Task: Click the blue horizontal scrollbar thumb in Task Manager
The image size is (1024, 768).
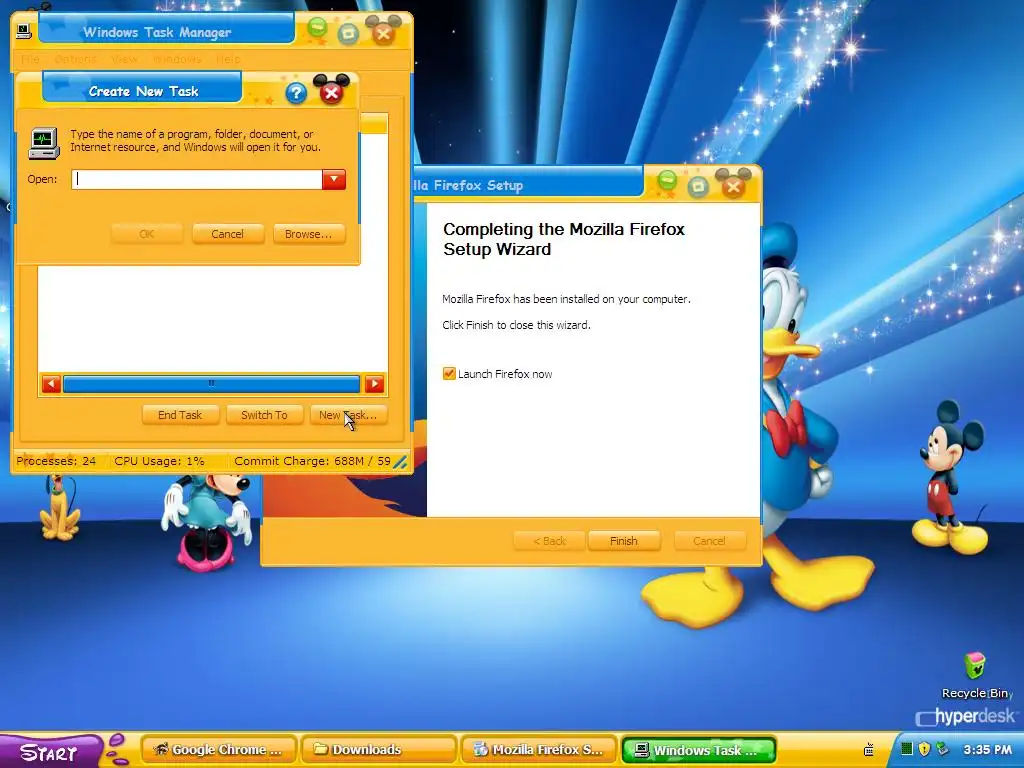Action: 212,384
